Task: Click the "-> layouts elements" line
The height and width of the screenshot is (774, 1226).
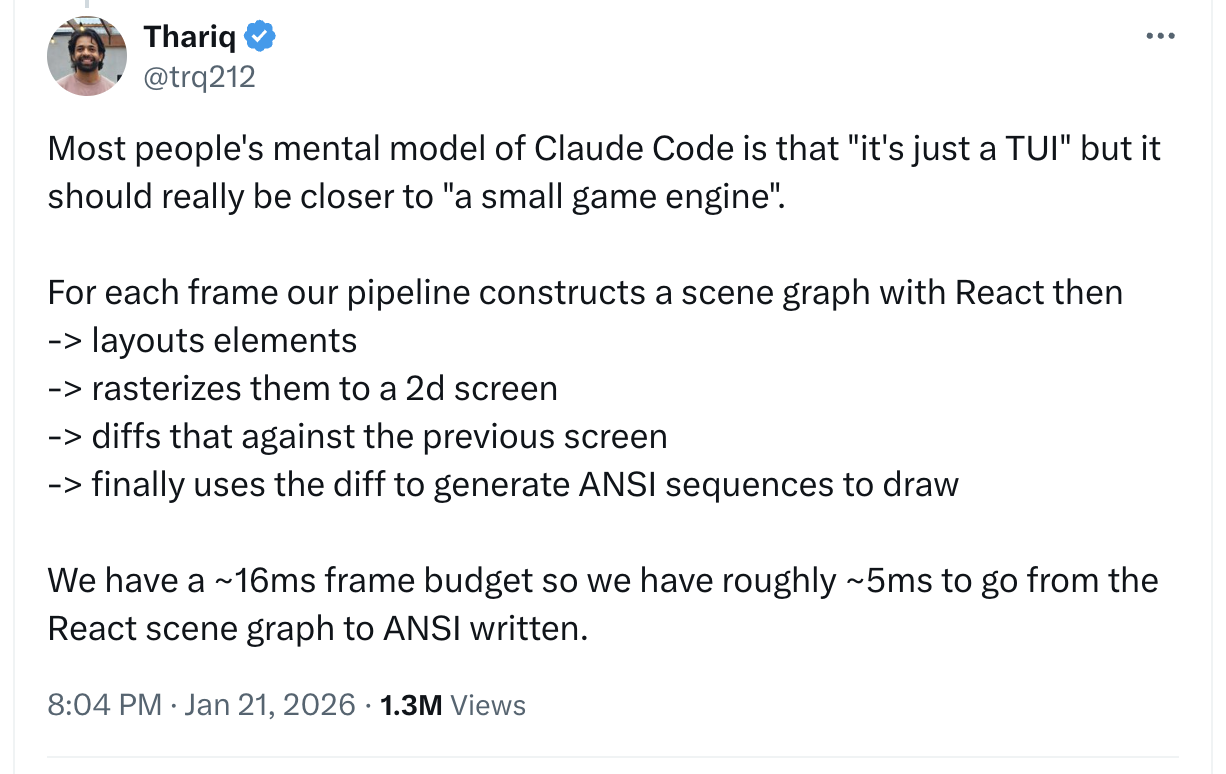Action: pyautogui.click(x=202, y=340)
